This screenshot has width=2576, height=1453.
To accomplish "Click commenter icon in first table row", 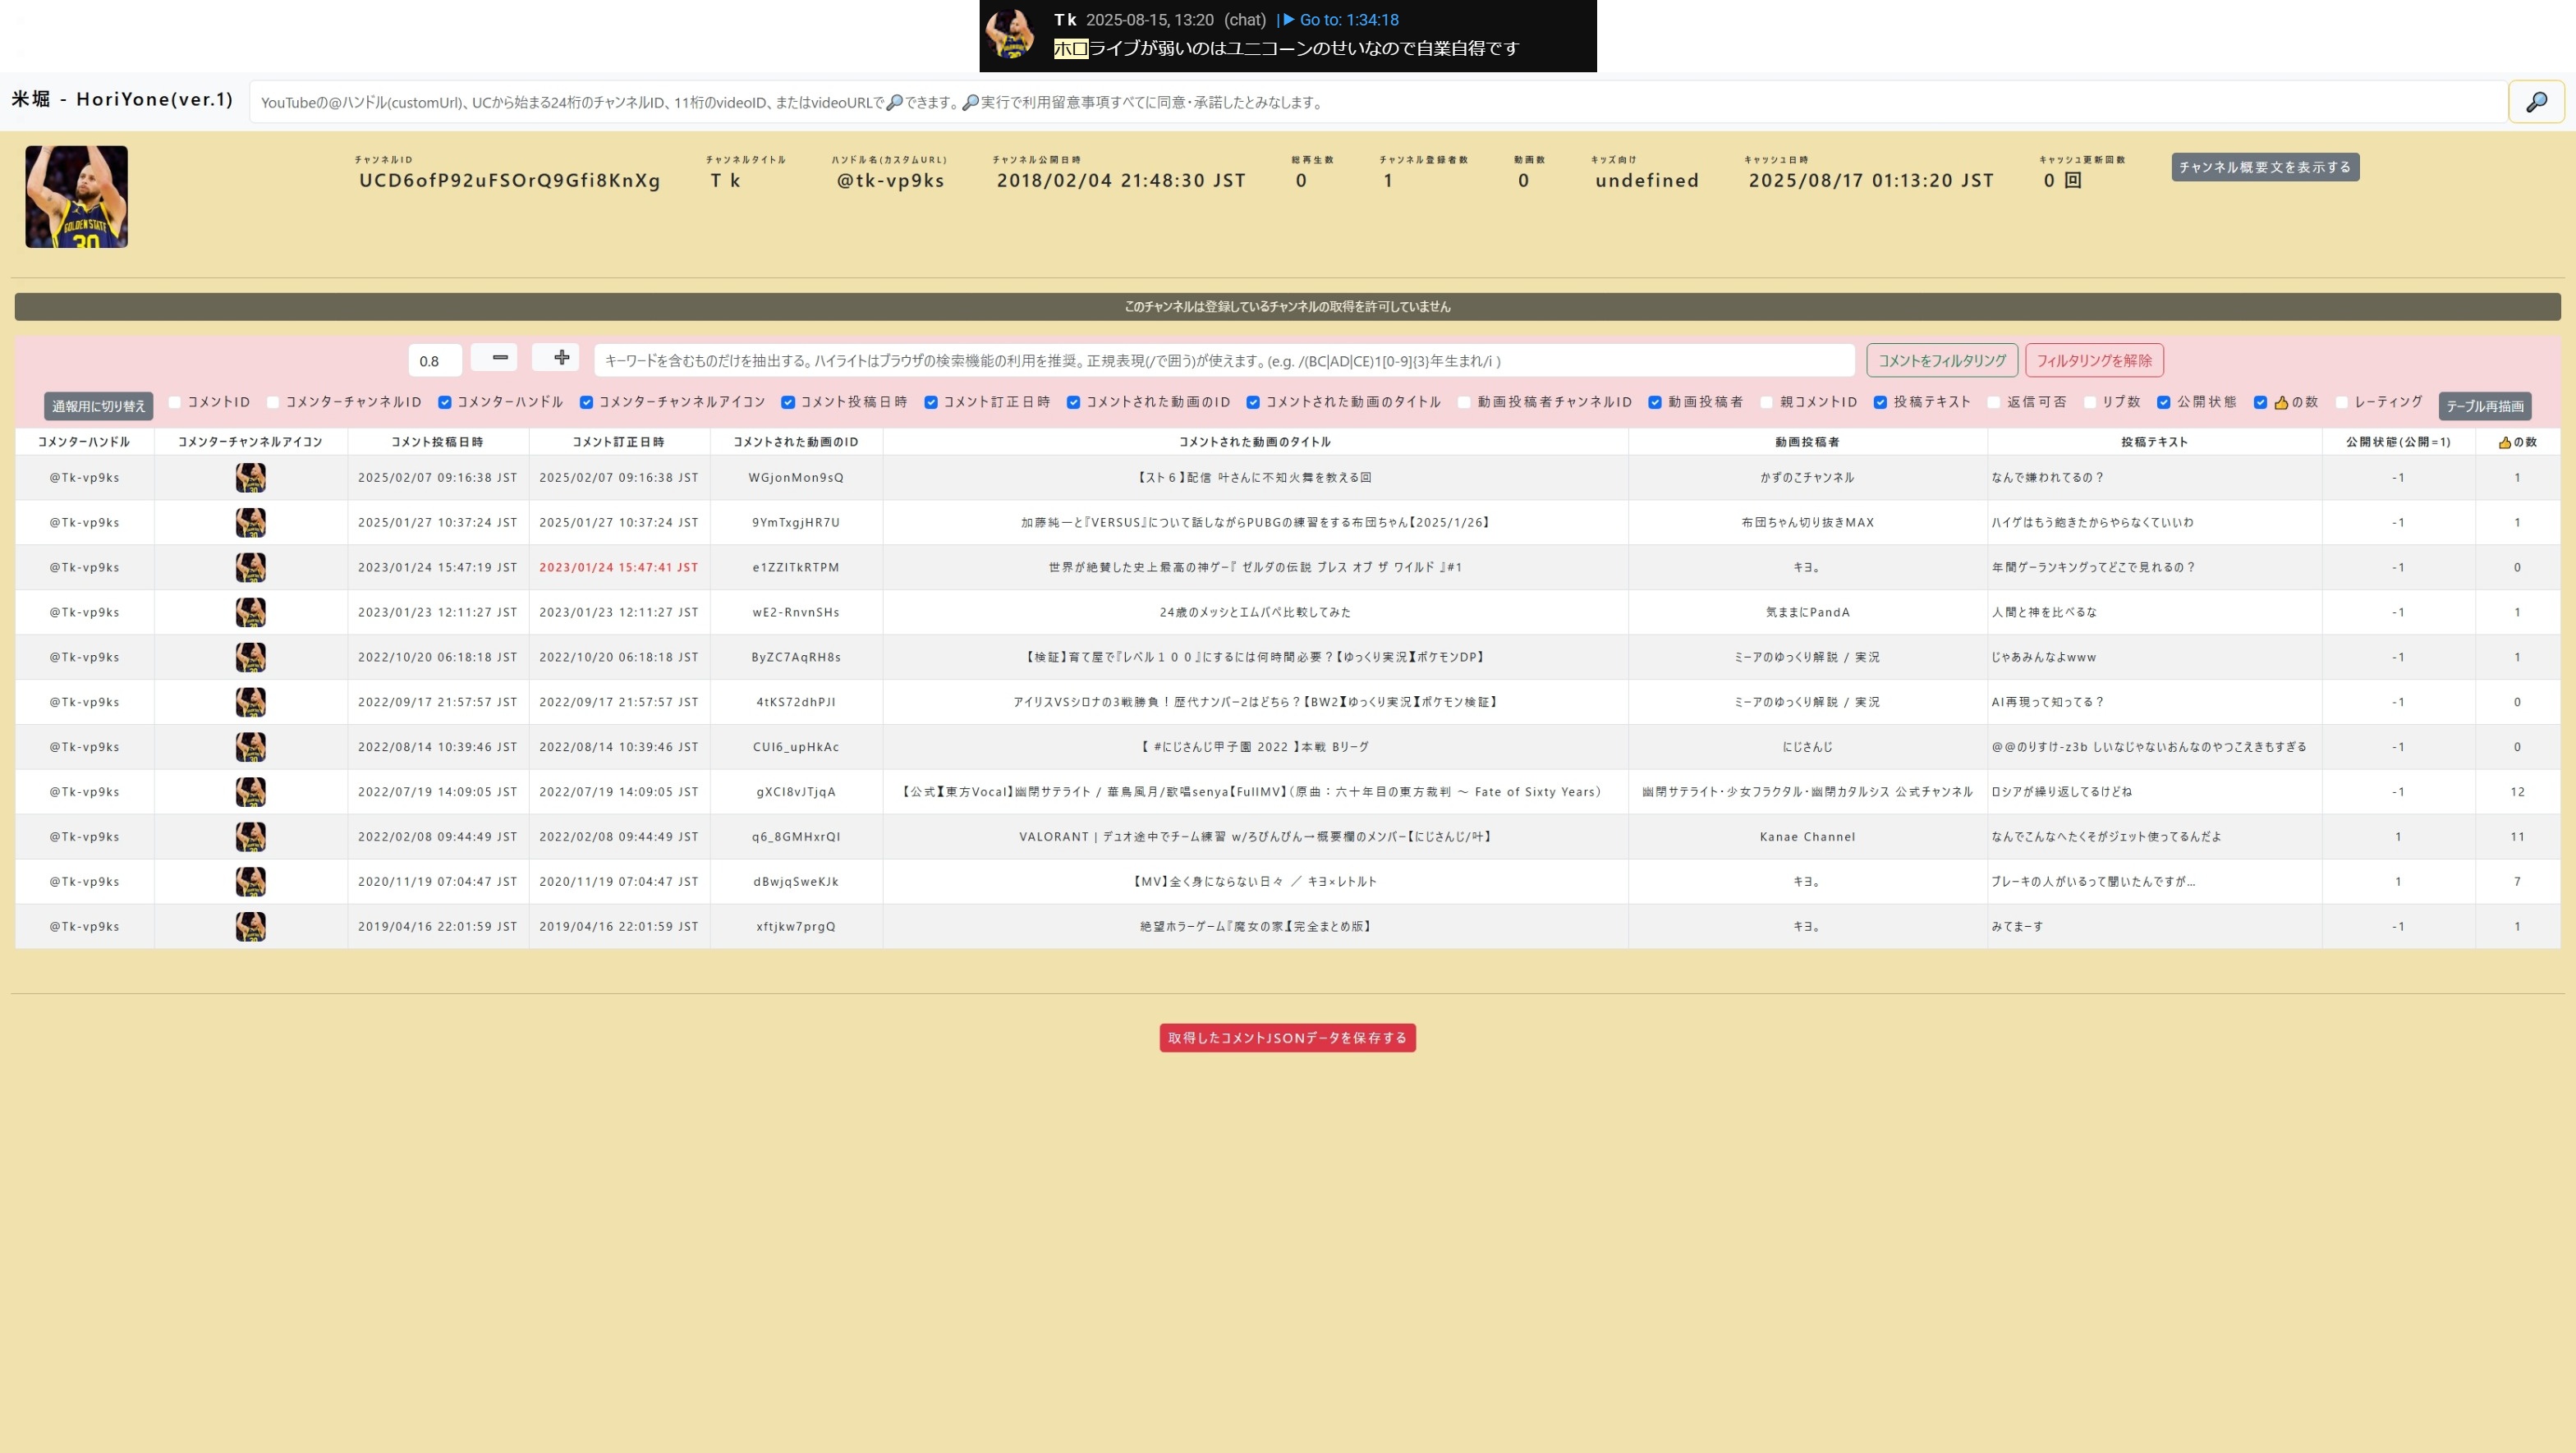I will coord(250,478).
